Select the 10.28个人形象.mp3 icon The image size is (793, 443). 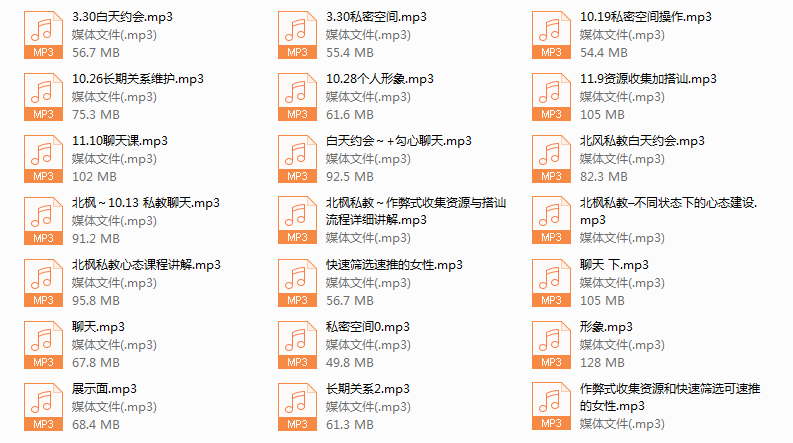[297, 97]
